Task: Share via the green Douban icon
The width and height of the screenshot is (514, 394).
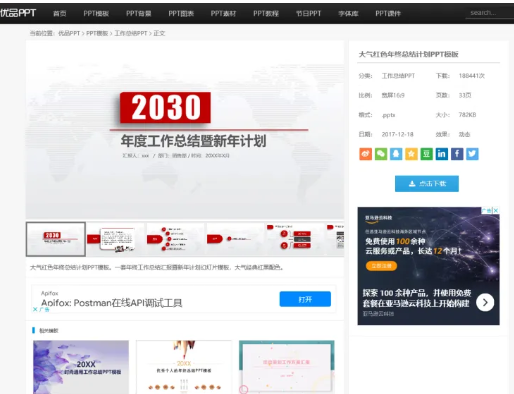Action: click(426, 154)
